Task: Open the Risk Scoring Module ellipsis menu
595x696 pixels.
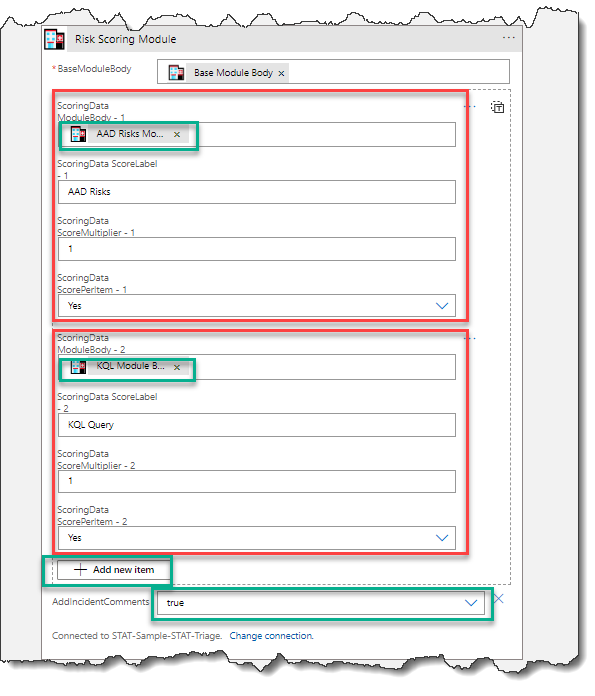Action: point(508,38)
